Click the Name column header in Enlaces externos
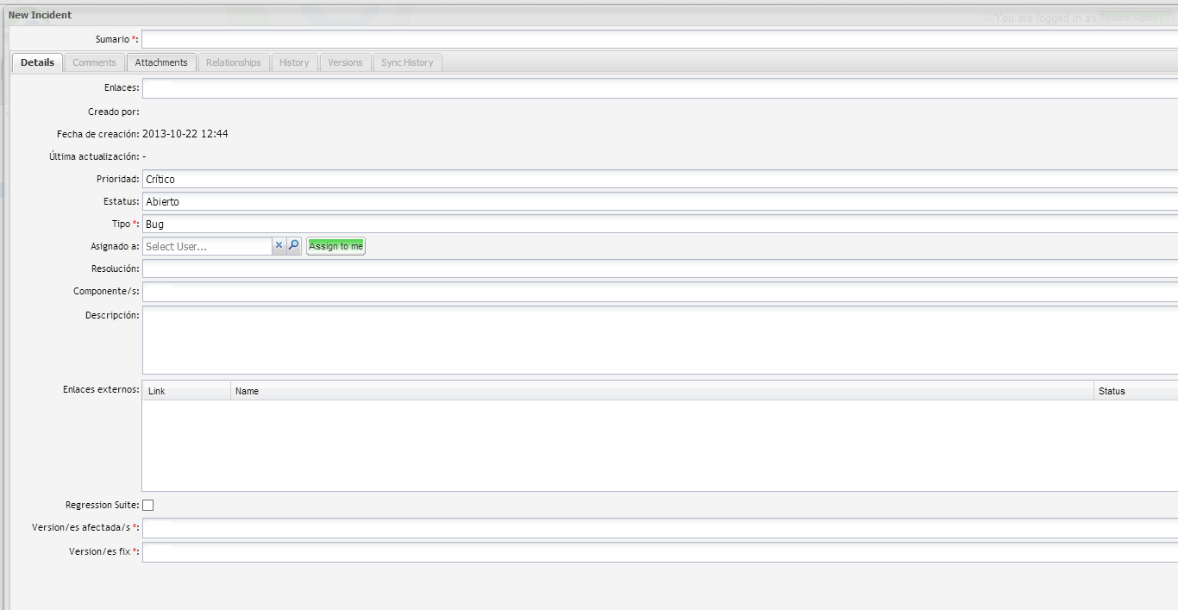The width and height of the screenshot is (1178, 610). (247, 391)
